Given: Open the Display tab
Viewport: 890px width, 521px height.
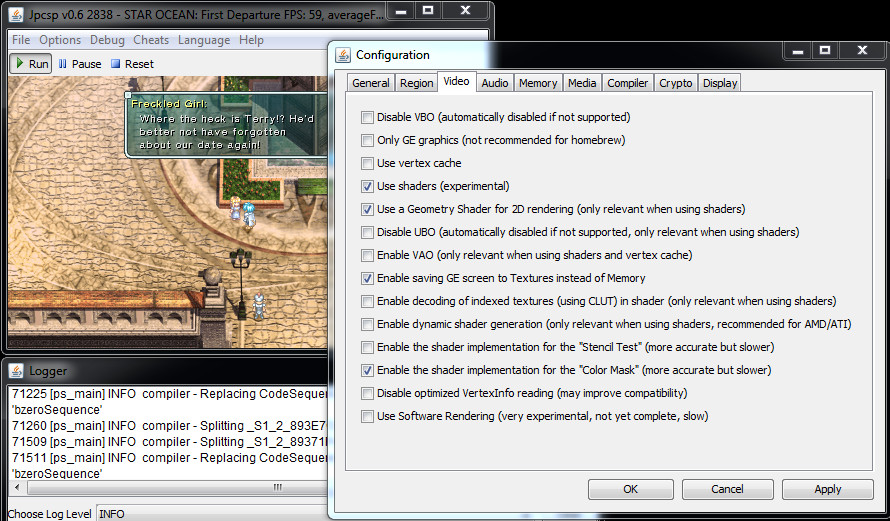Looking at the screenshot, I should [x=719, y=83].
